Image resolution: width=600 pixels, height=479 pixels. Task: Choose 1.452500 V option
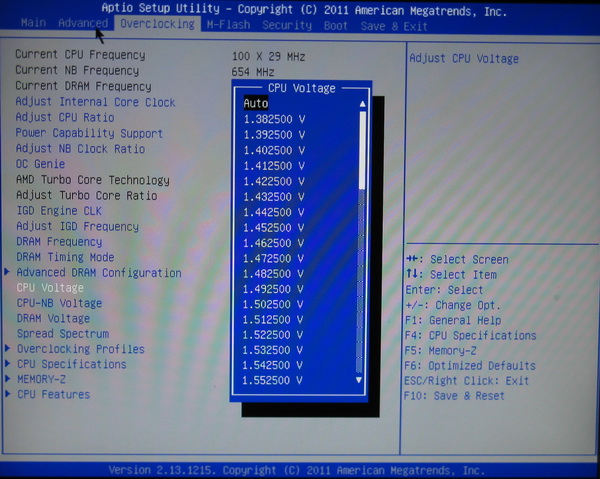click(274, 228)
